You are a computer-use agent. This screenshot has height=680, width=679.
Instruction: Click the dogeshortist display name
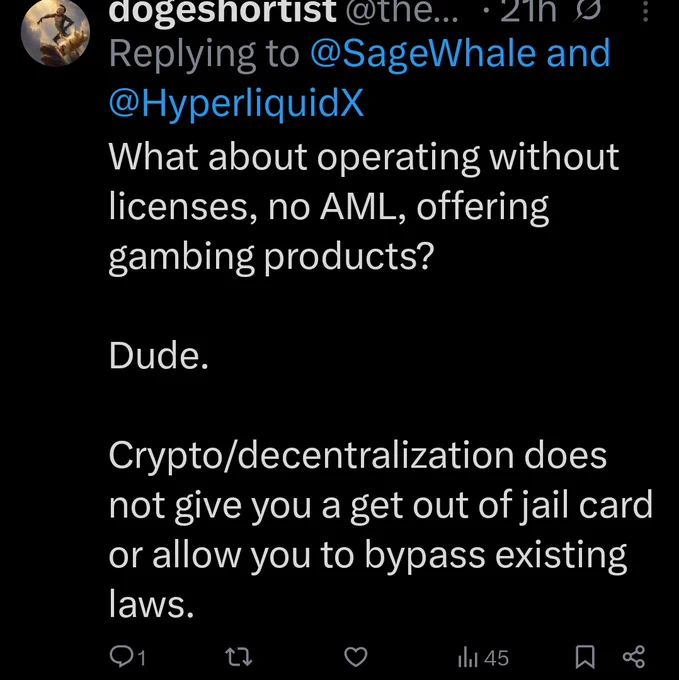(222, 11)
